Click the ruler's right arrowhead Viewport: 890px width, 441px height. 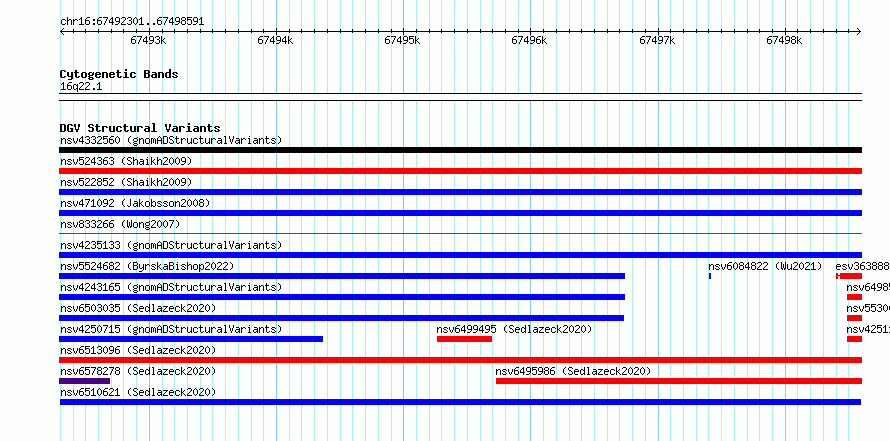[x=859, y=31]
